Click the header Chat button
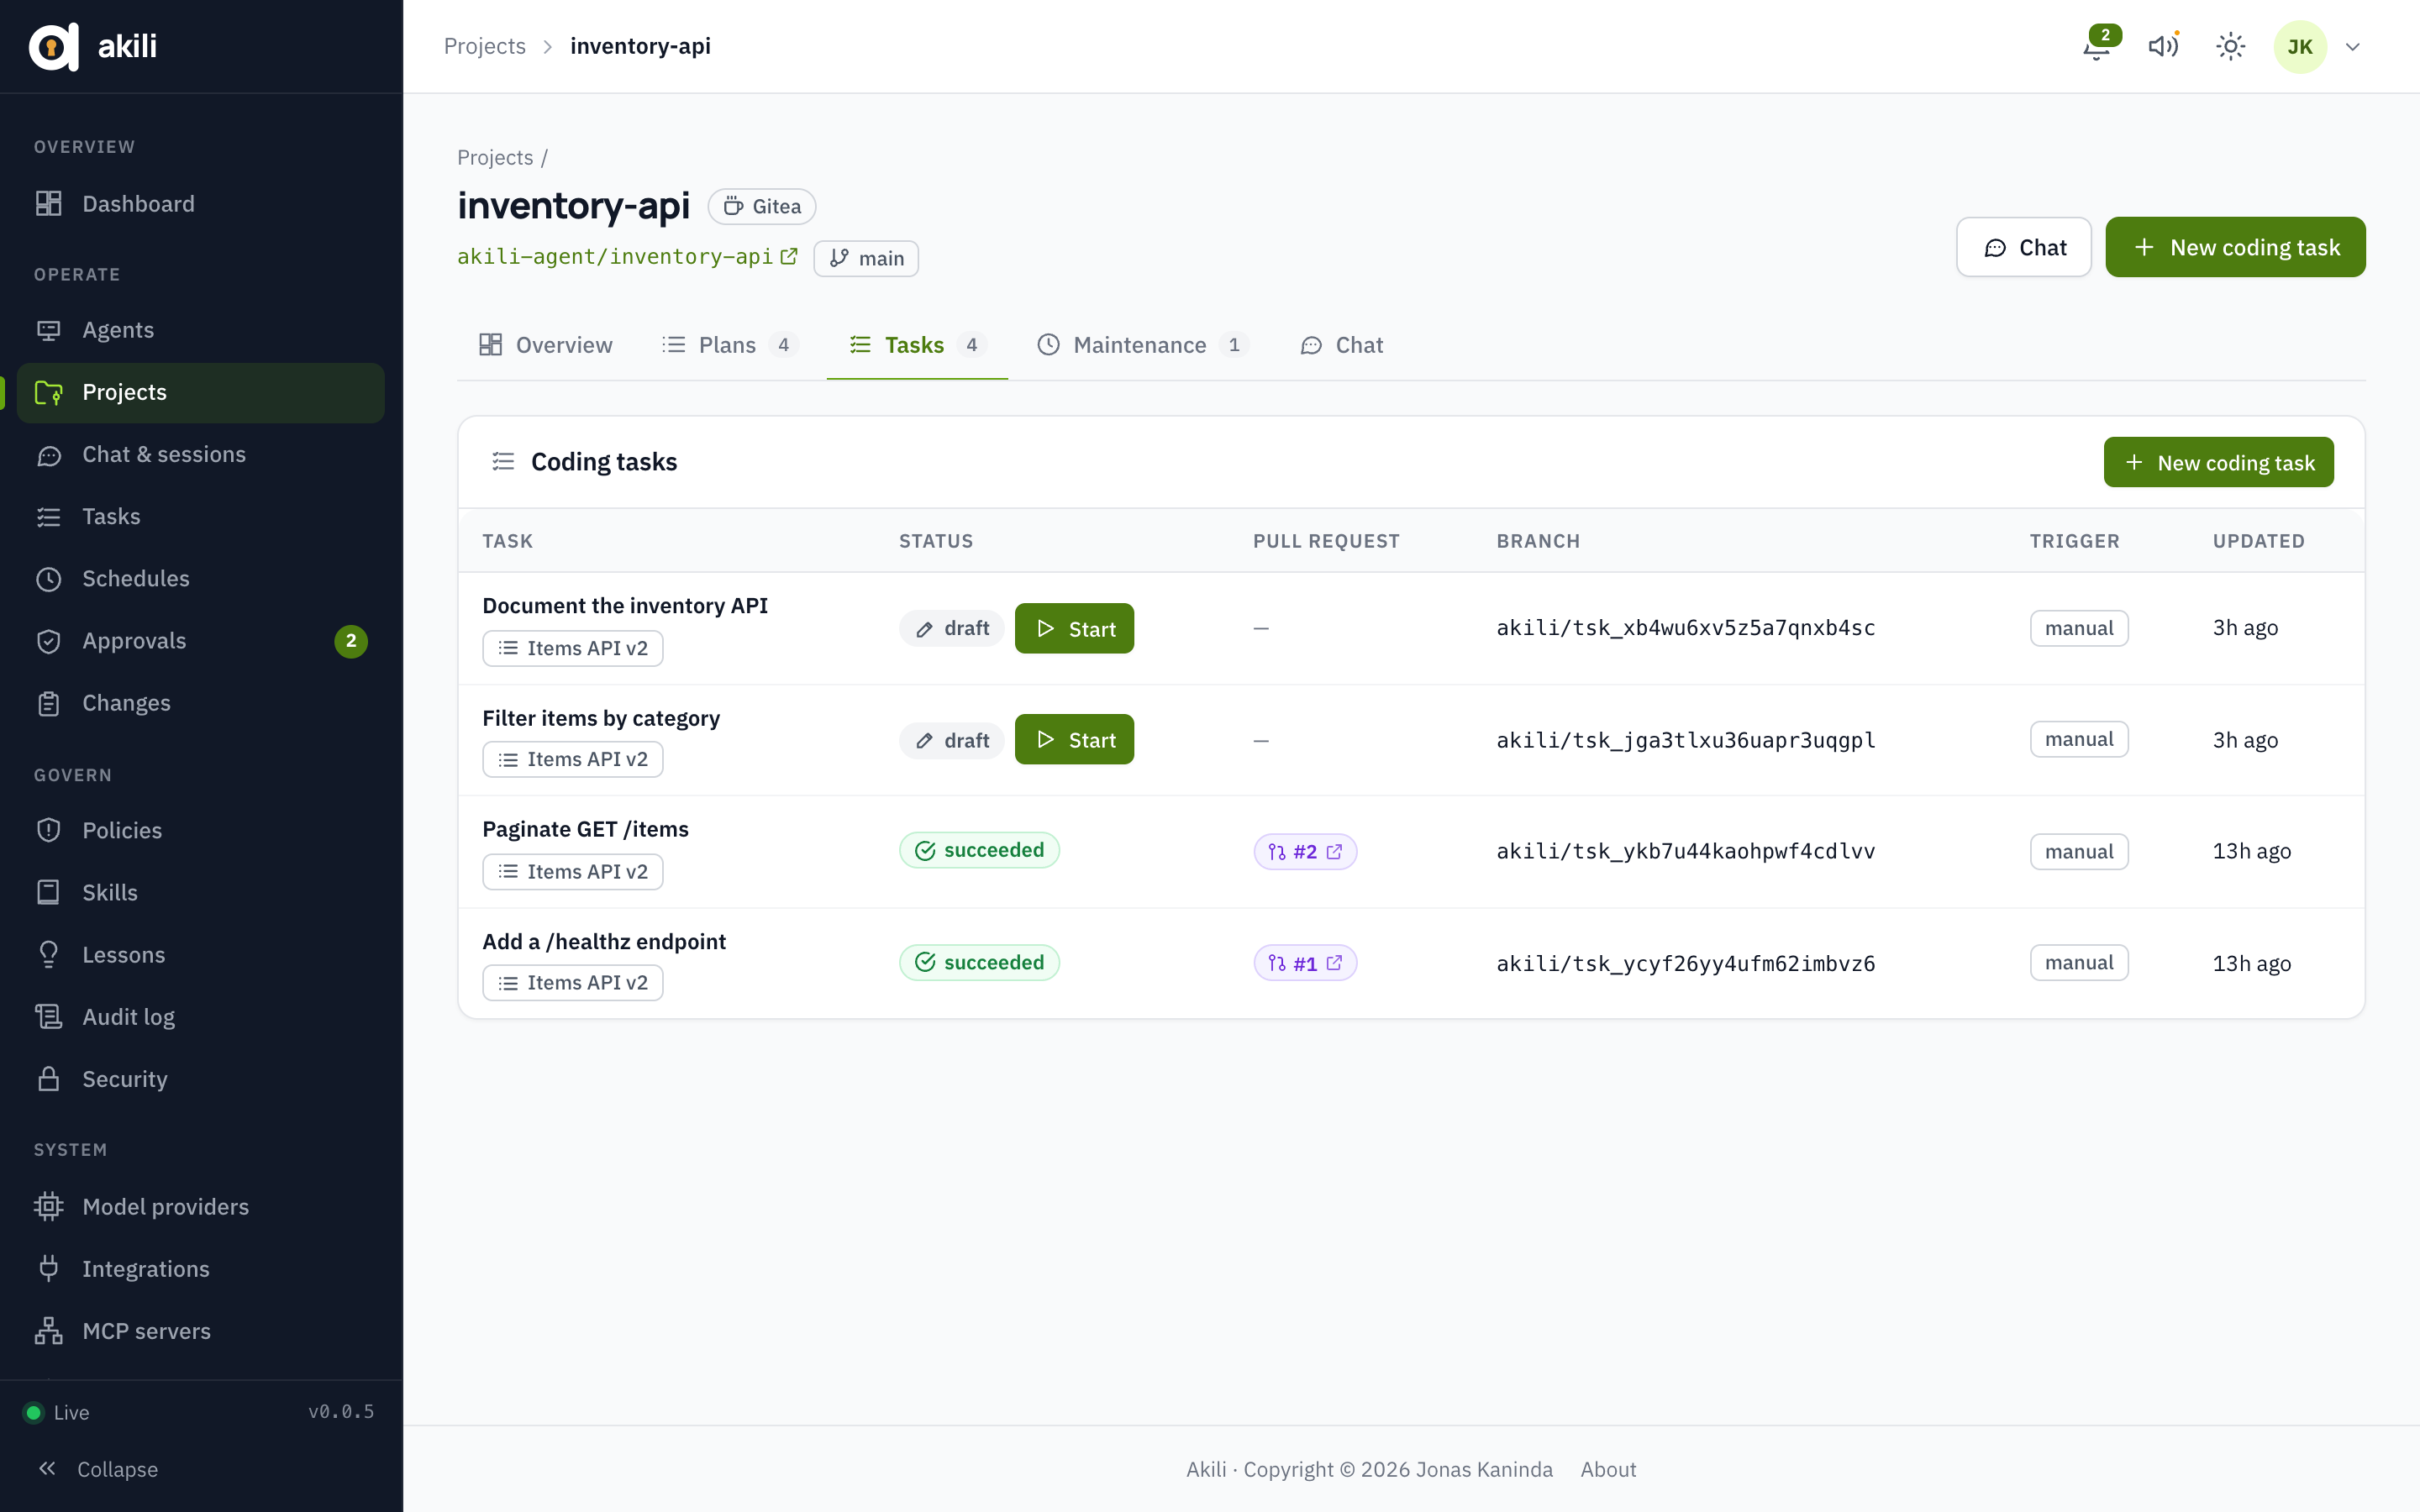The width and height of the screenshot is (2420, 1512). 2023,247
